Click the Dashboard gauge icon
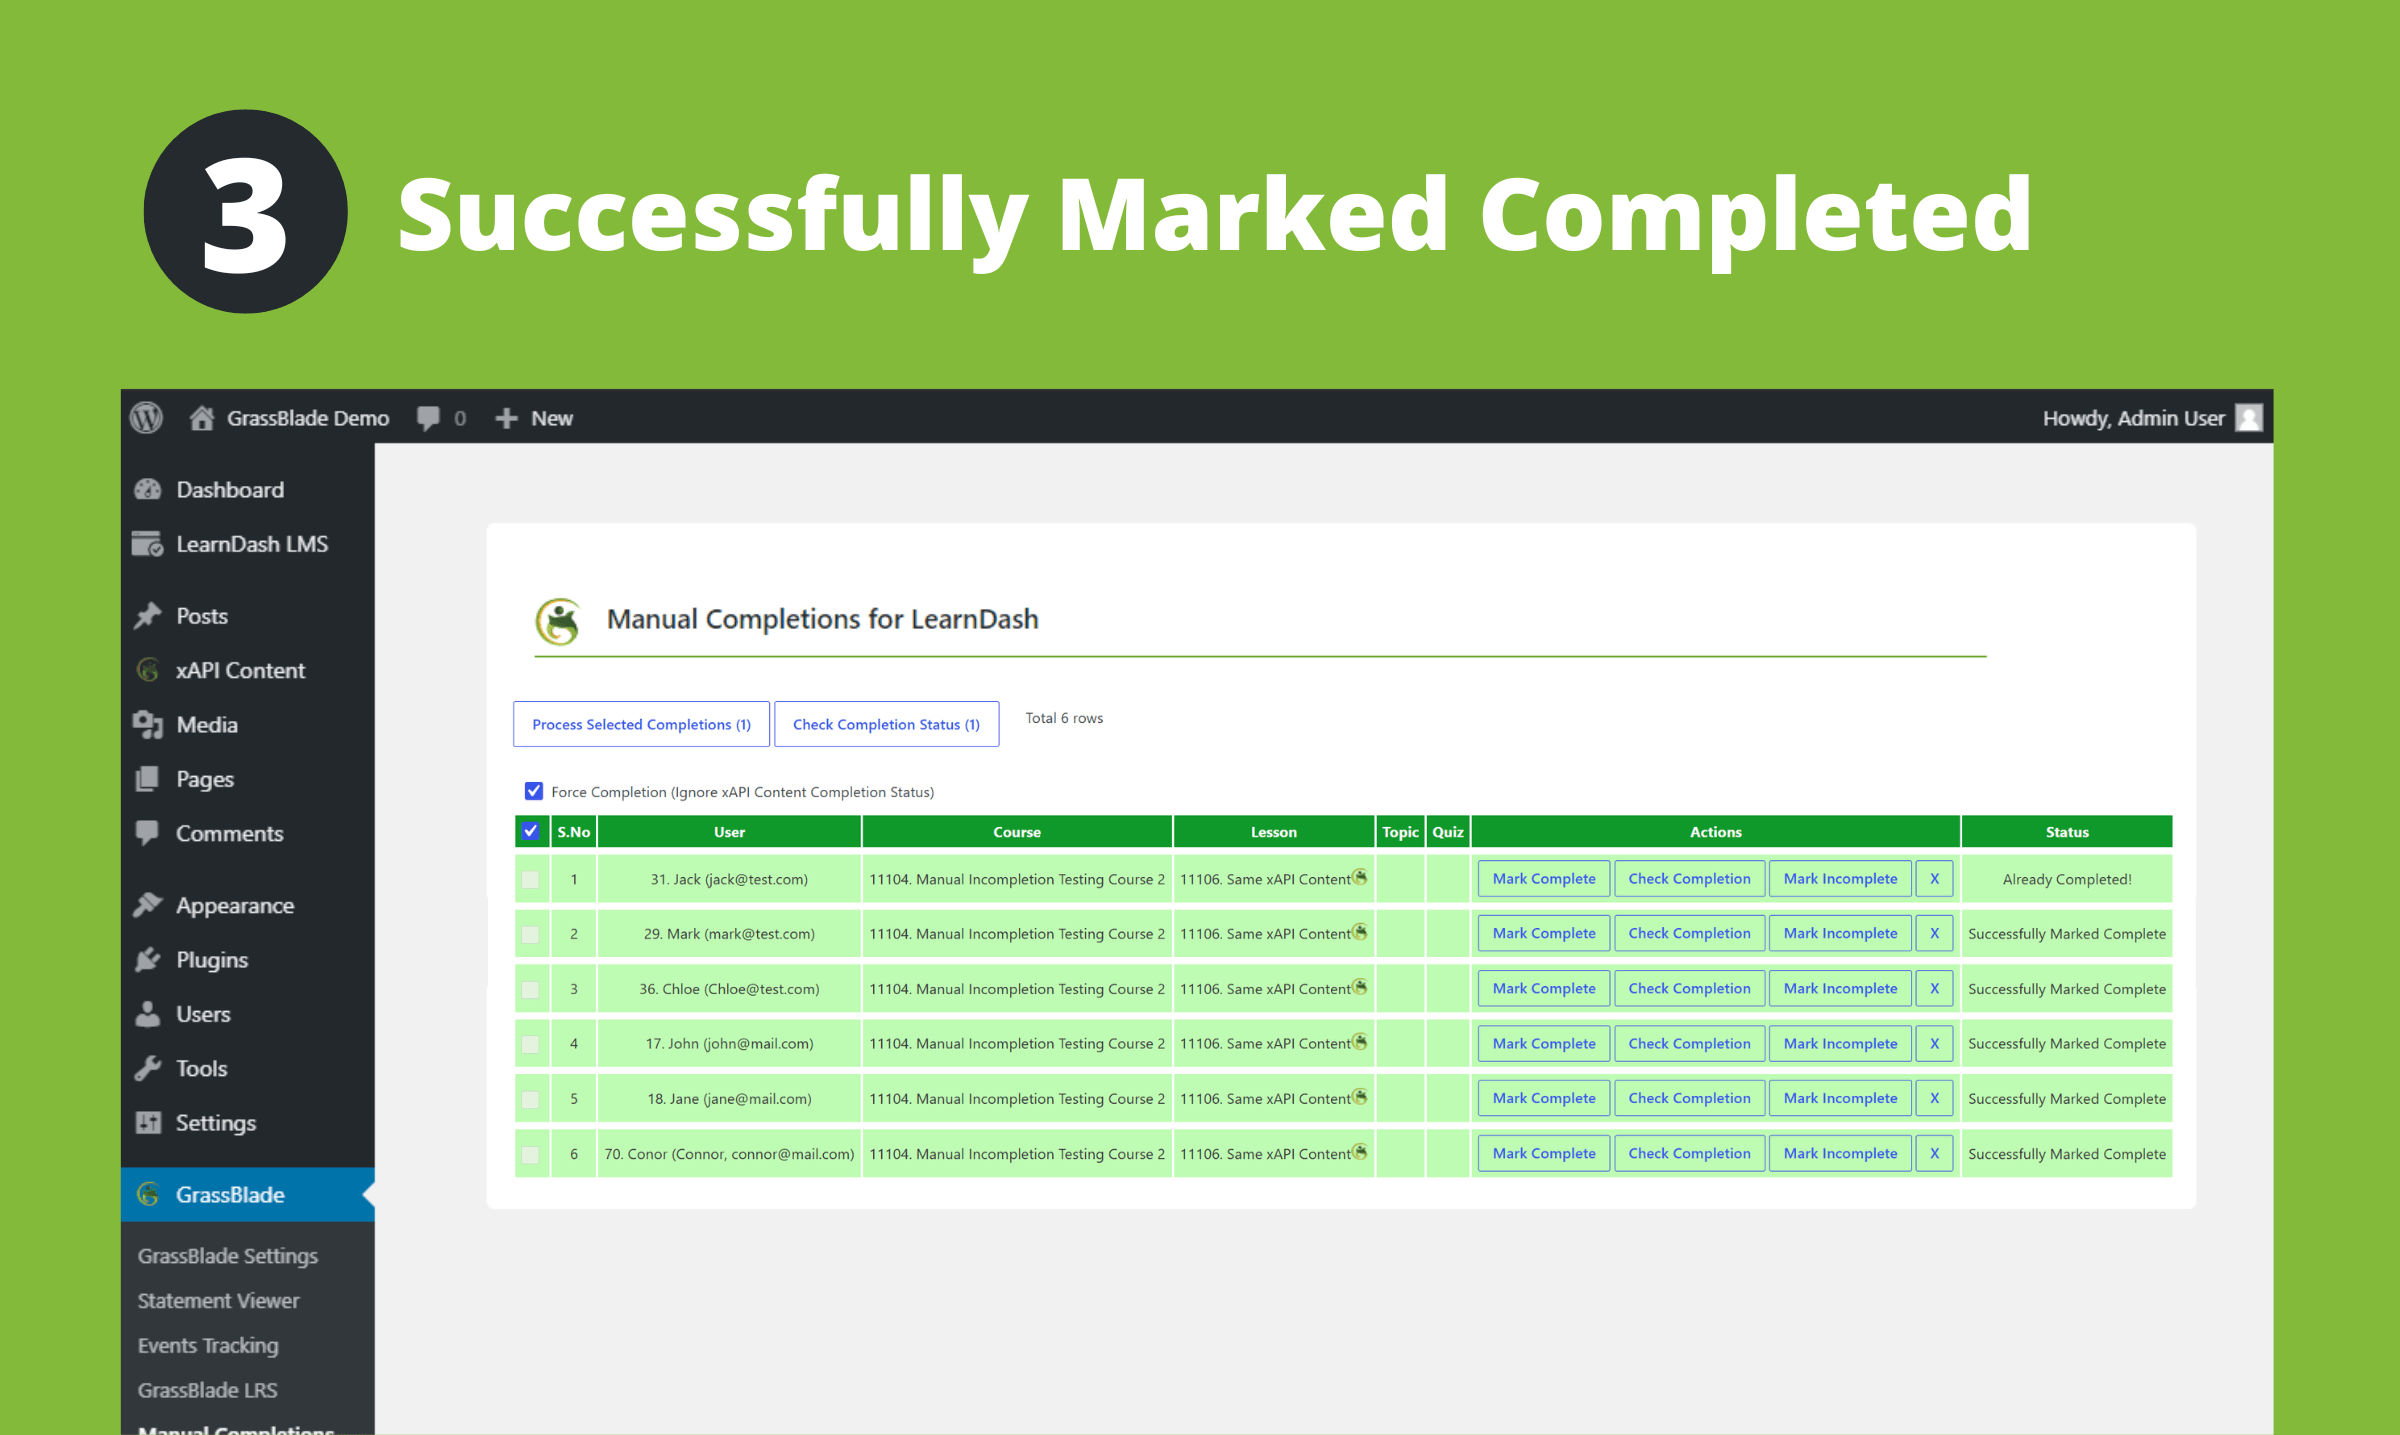This screenshot has height=1435, width=2400. click(x=148, y=490)
